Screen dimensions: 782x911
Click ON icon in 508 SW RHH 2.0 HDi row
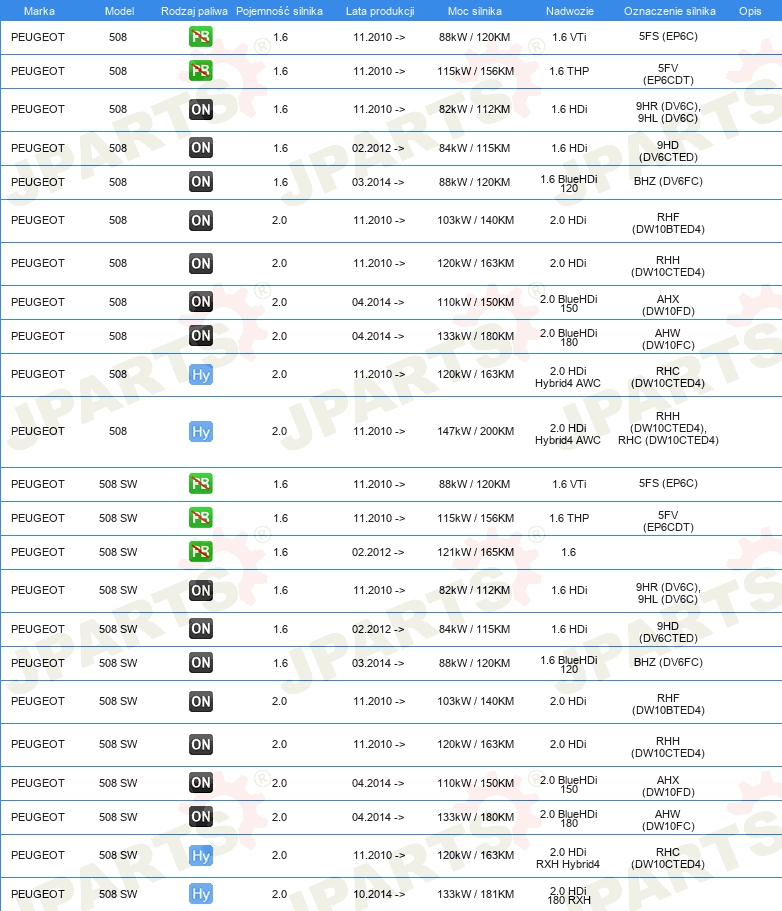(x=200, y=744)
